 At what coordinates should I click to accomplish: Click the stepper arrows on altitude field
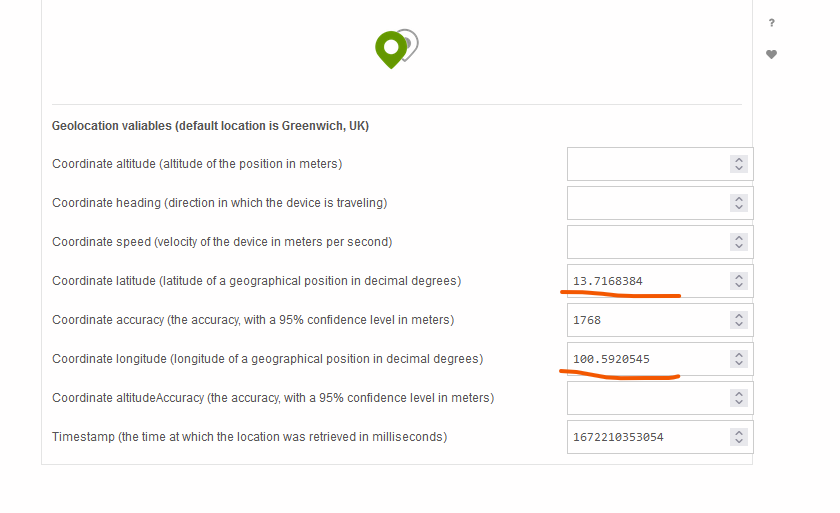(x=739, y=164)
